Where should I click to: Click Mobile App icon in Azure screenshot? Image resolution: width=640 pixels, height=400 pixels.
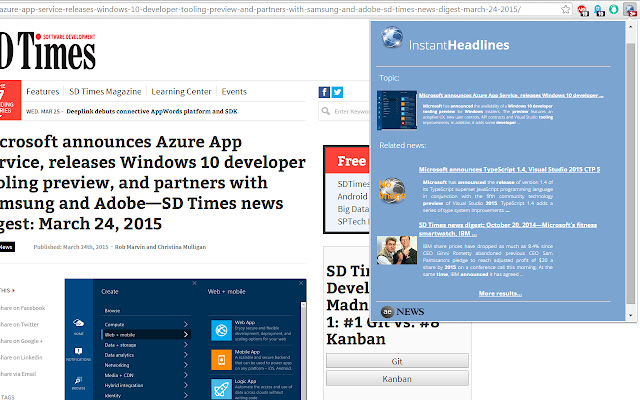[221, 360]
